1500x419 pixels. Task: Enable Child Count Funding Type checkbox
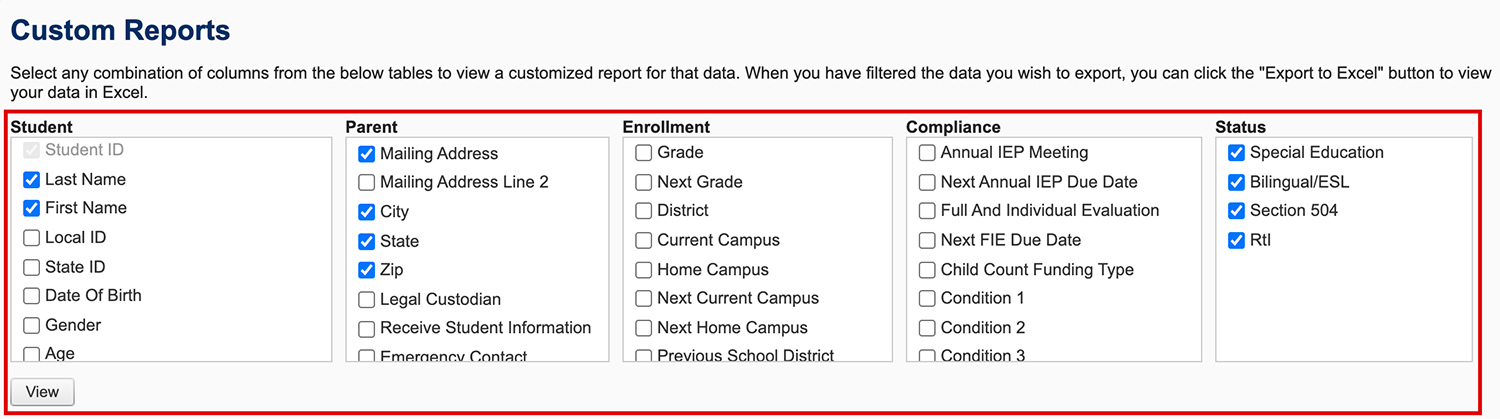tap(928, 270)
